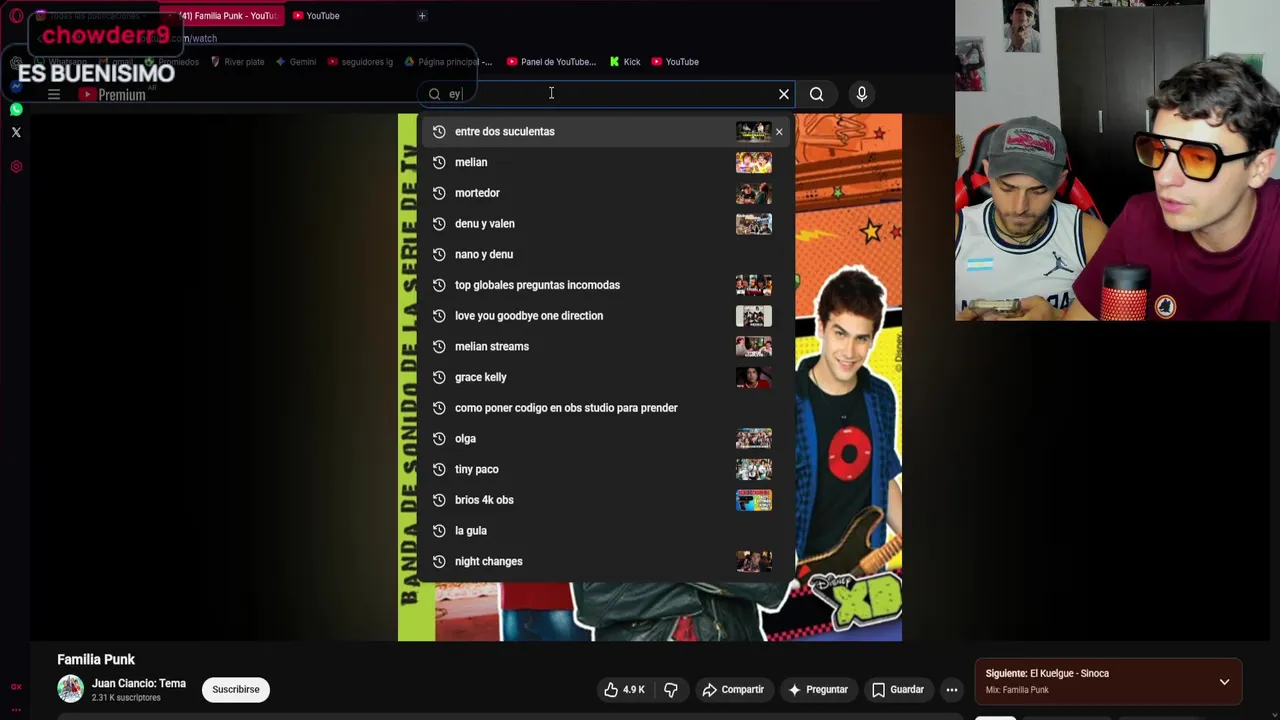
Task: Start voice search with the microphone
Action: coord(861,94)
